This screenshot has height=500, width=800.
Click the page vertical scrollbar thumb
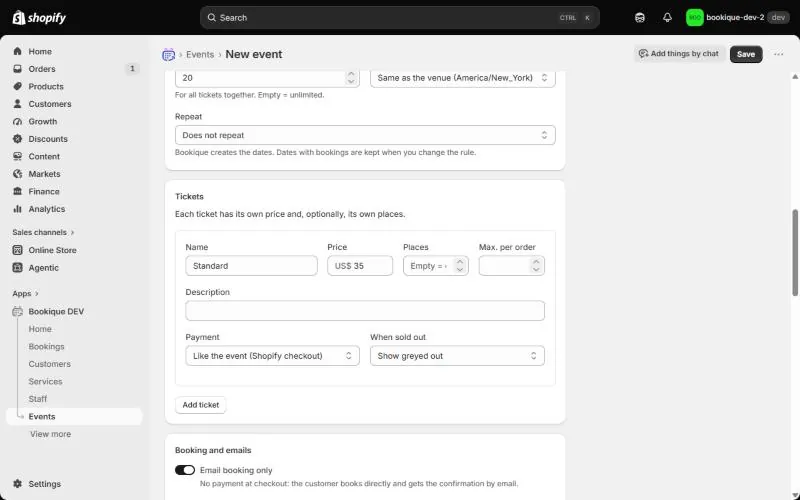(x=795, y=253)
